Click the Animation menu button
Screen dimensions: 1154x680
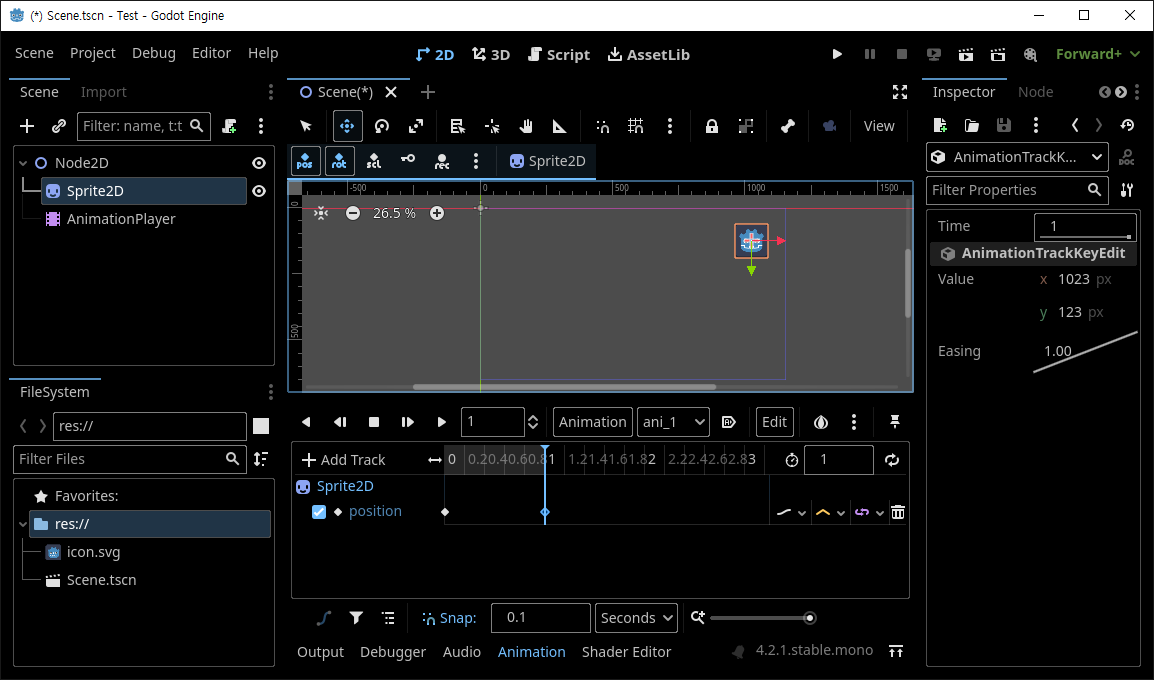tap(592, 422)
